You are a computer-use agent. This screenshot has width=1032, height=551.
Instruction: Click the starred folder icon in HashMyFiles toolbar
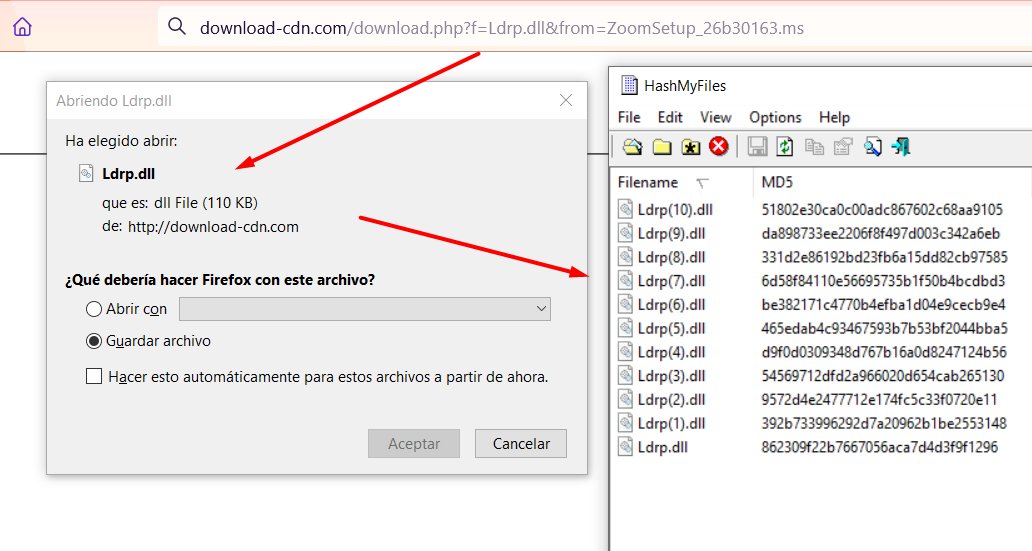tap(690, 147)
